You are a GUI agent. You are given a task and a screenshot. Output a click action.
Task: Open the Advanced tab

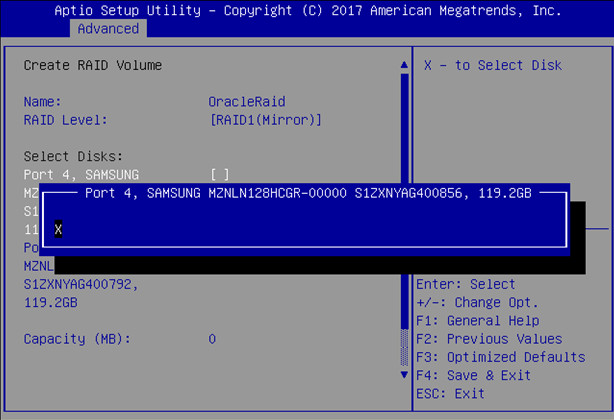click(108, 29)
